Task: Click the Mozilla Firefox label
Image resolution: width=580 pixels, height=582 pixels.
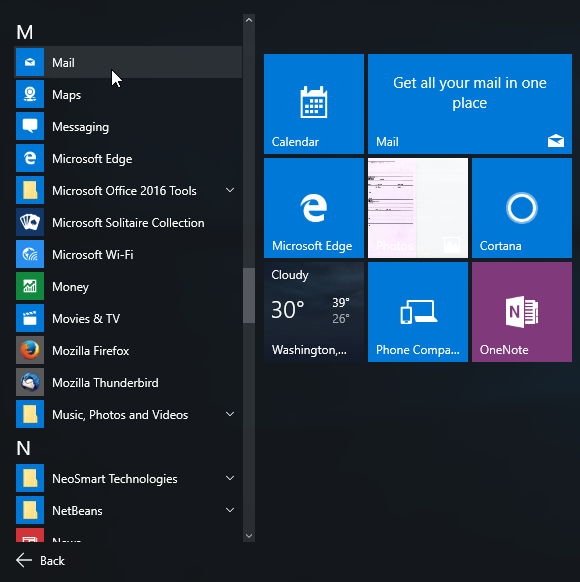Action: (x=91, y=351)
